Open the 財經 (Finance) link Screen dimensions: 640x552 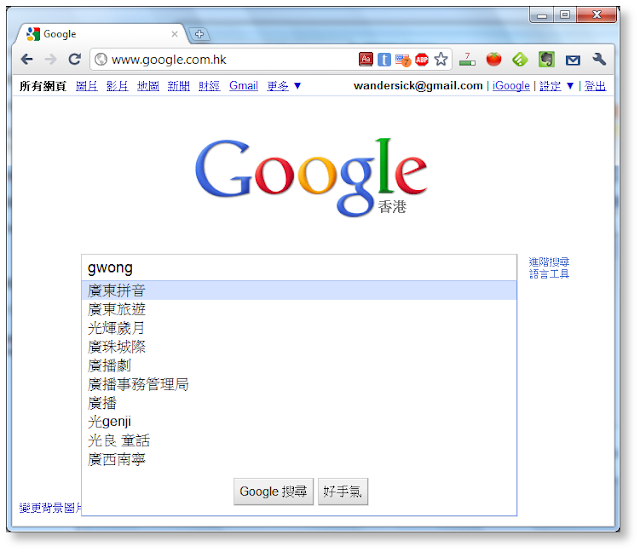[x=209, y=86]
